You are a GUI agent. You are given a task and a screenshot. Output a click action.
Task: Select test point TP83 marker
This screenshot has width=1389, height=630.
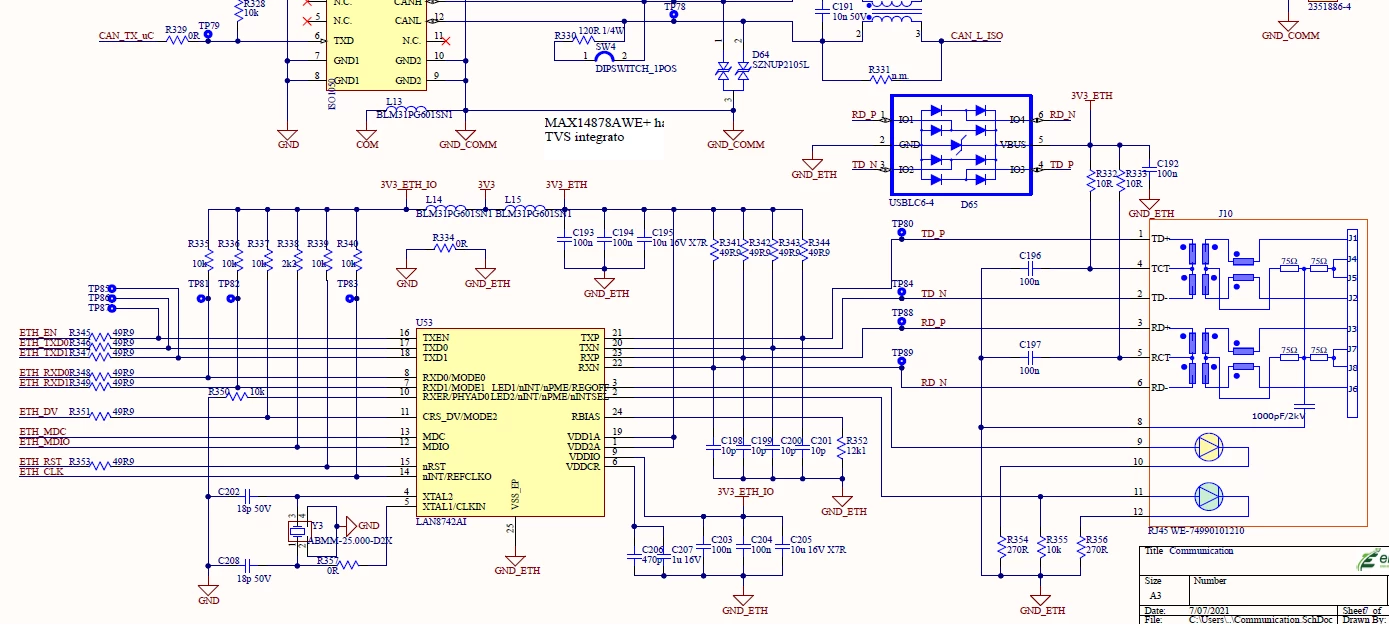pos(350,297)
